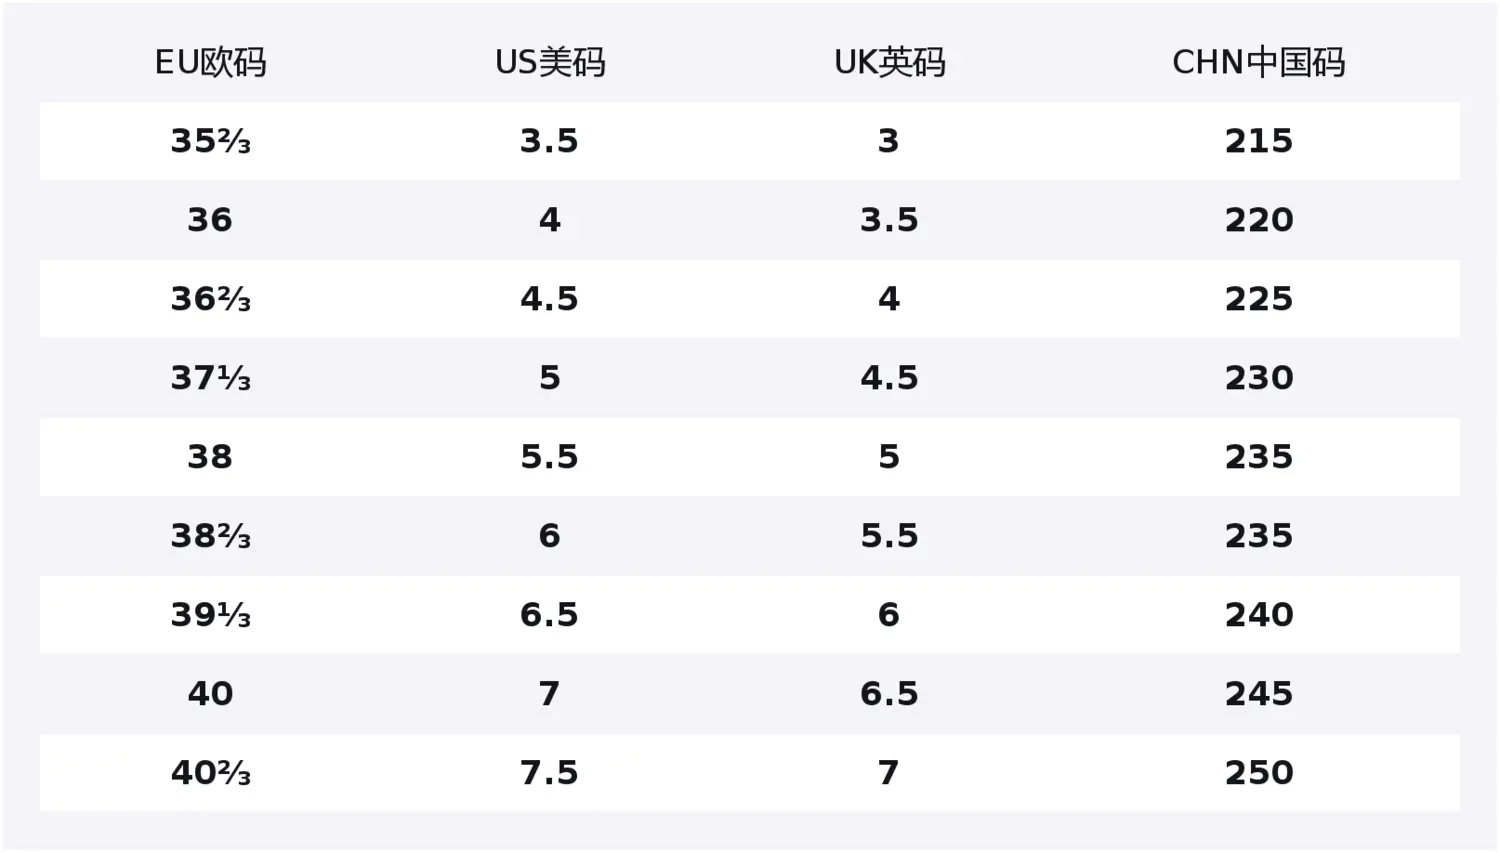This screenshot has height=853, width=1500.
Task: Select US size 7.5 in last row
Action: (x=549, y=773)
